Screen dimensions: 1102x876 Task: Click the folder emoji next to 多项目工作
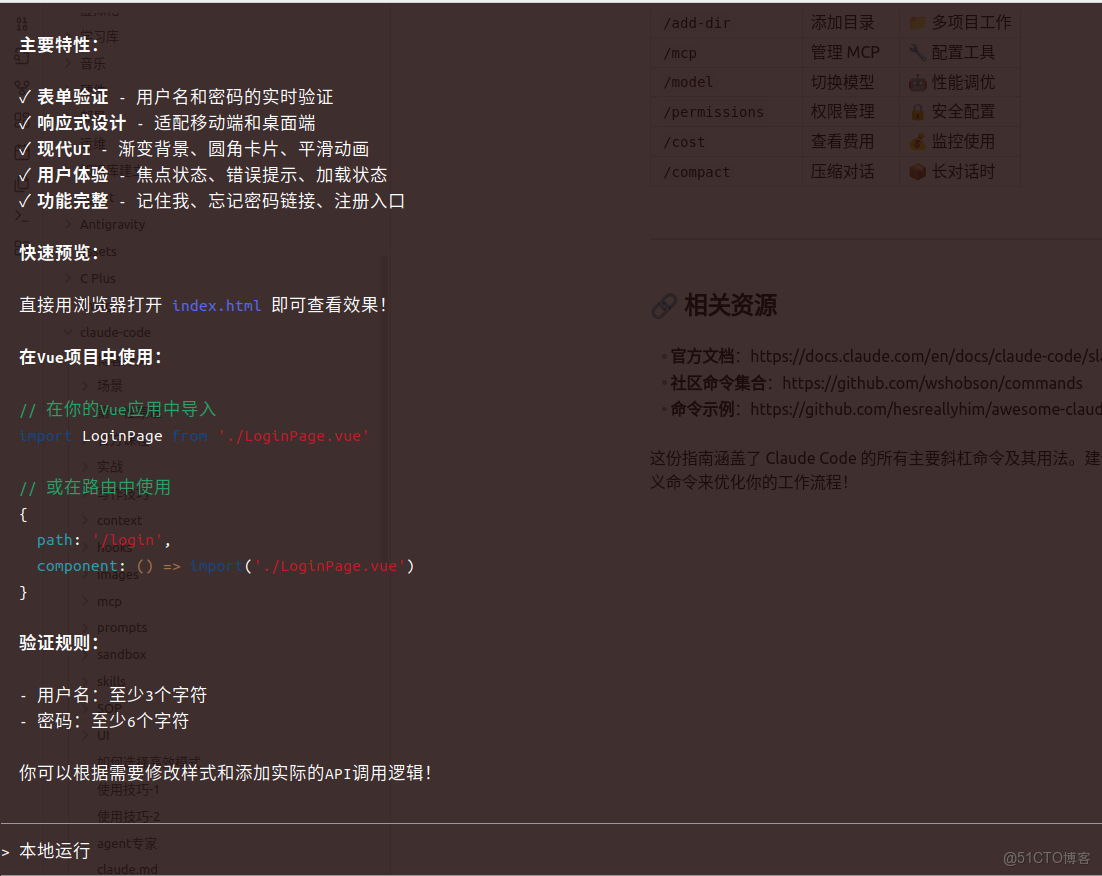point(916,23)
